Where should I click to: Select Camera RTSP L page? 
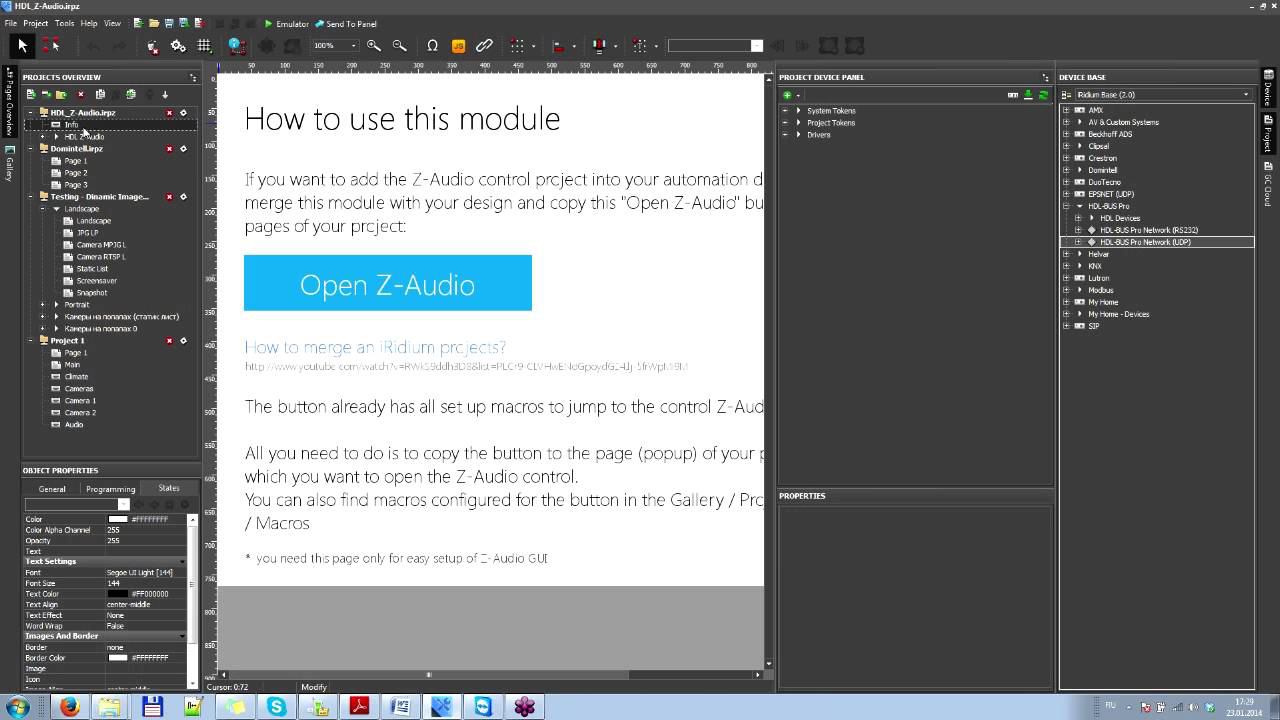pyautogui.click(x=101, y=257)
